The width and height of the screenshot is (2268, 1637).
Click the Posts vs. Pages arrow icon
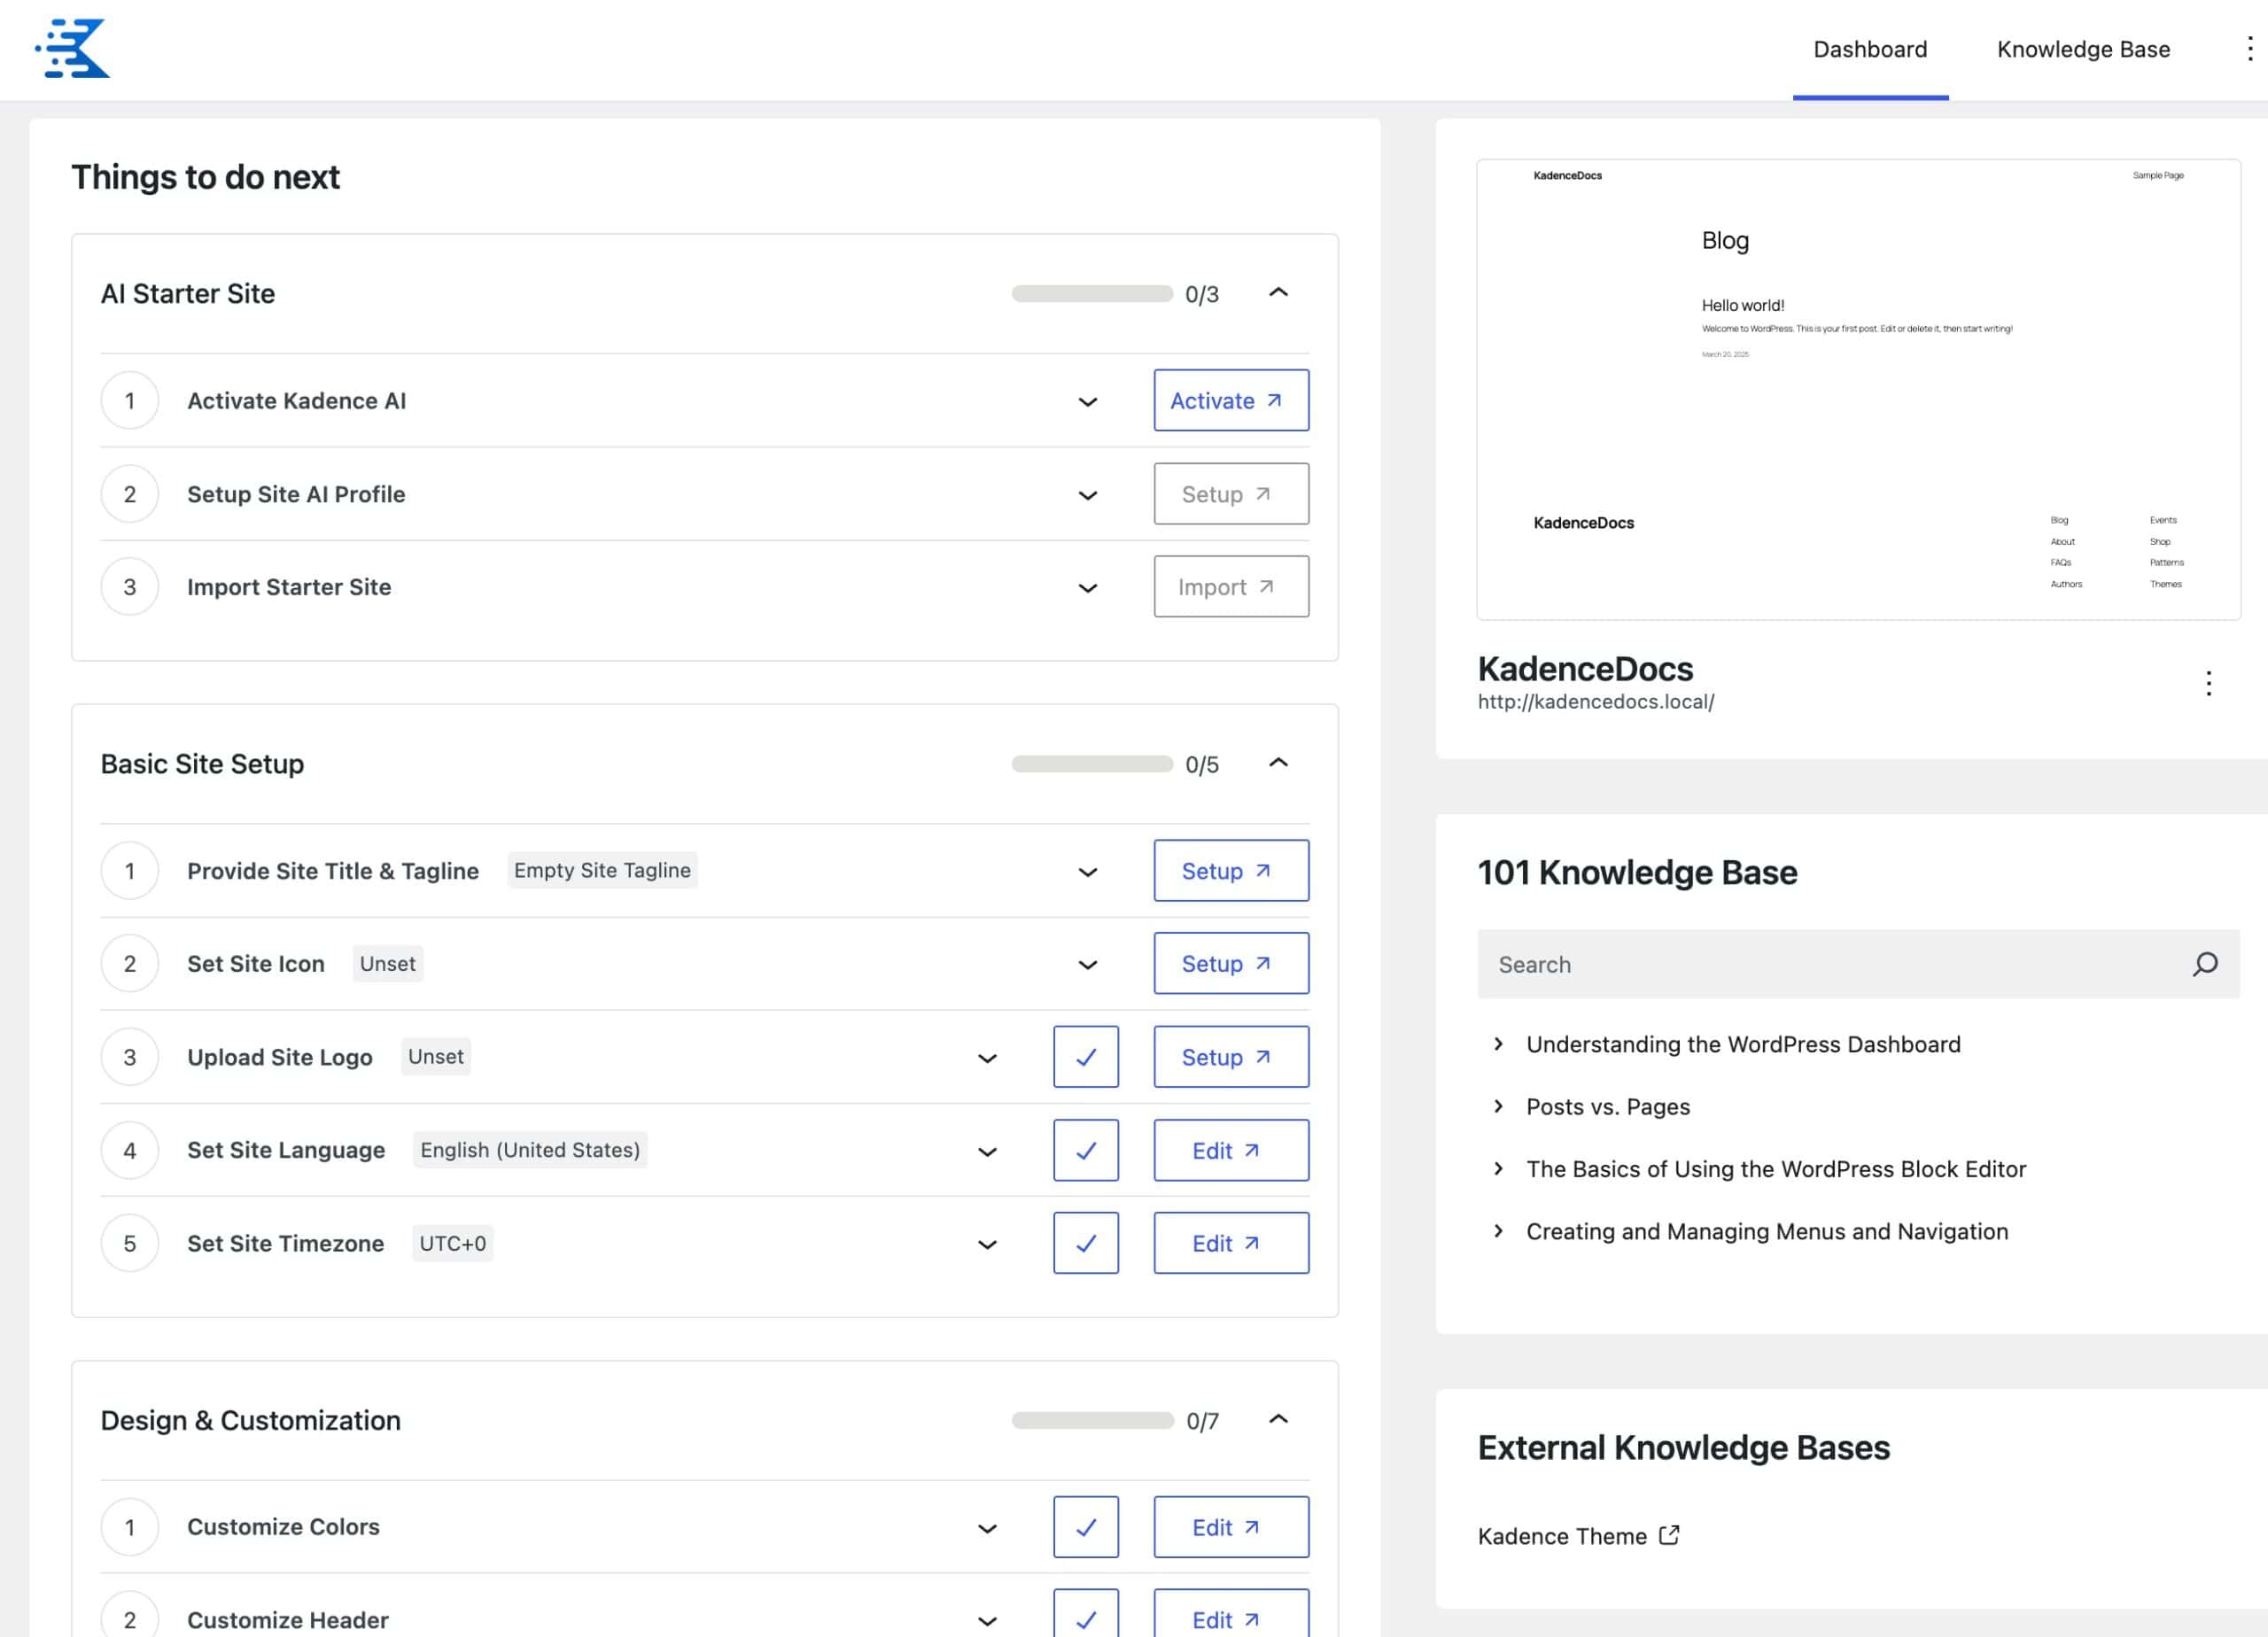pos(1498,1106)
